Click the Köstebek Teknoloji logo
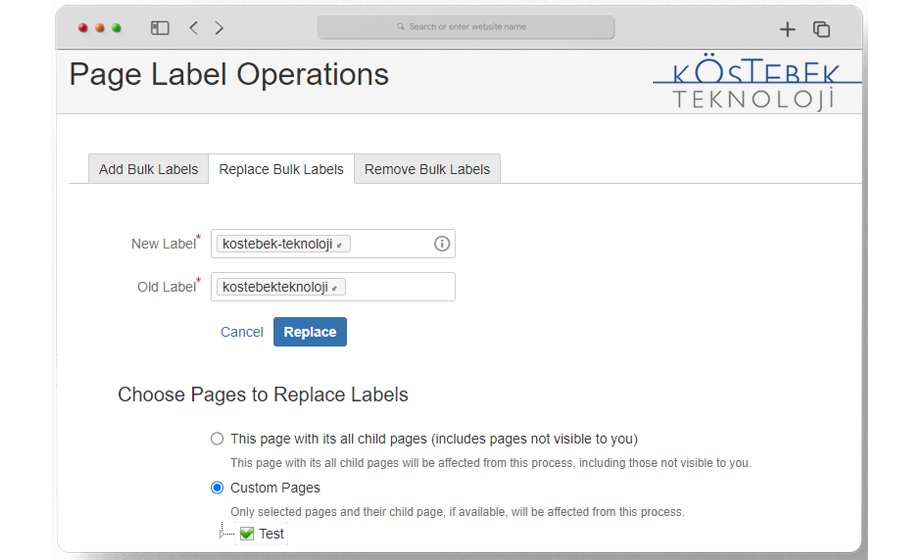 point(756,82)
